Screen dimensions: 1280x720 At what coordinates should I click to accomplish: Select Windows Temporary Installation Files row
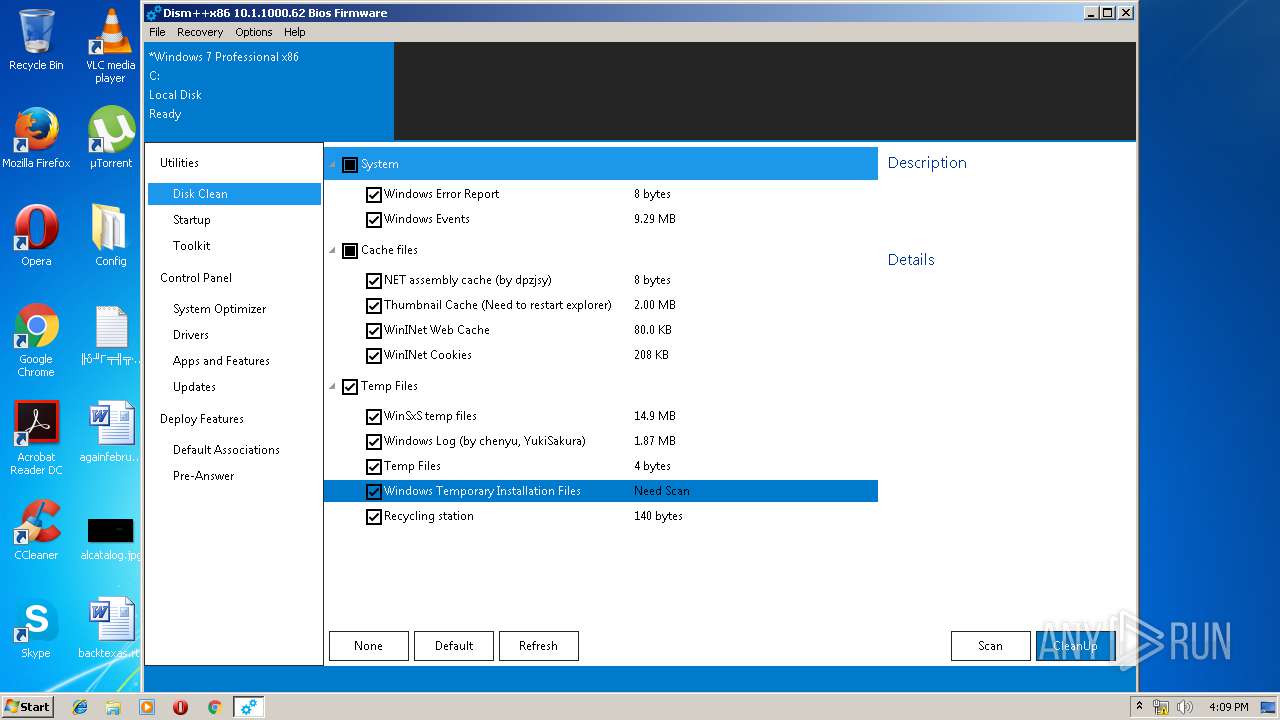coord(601,491)
